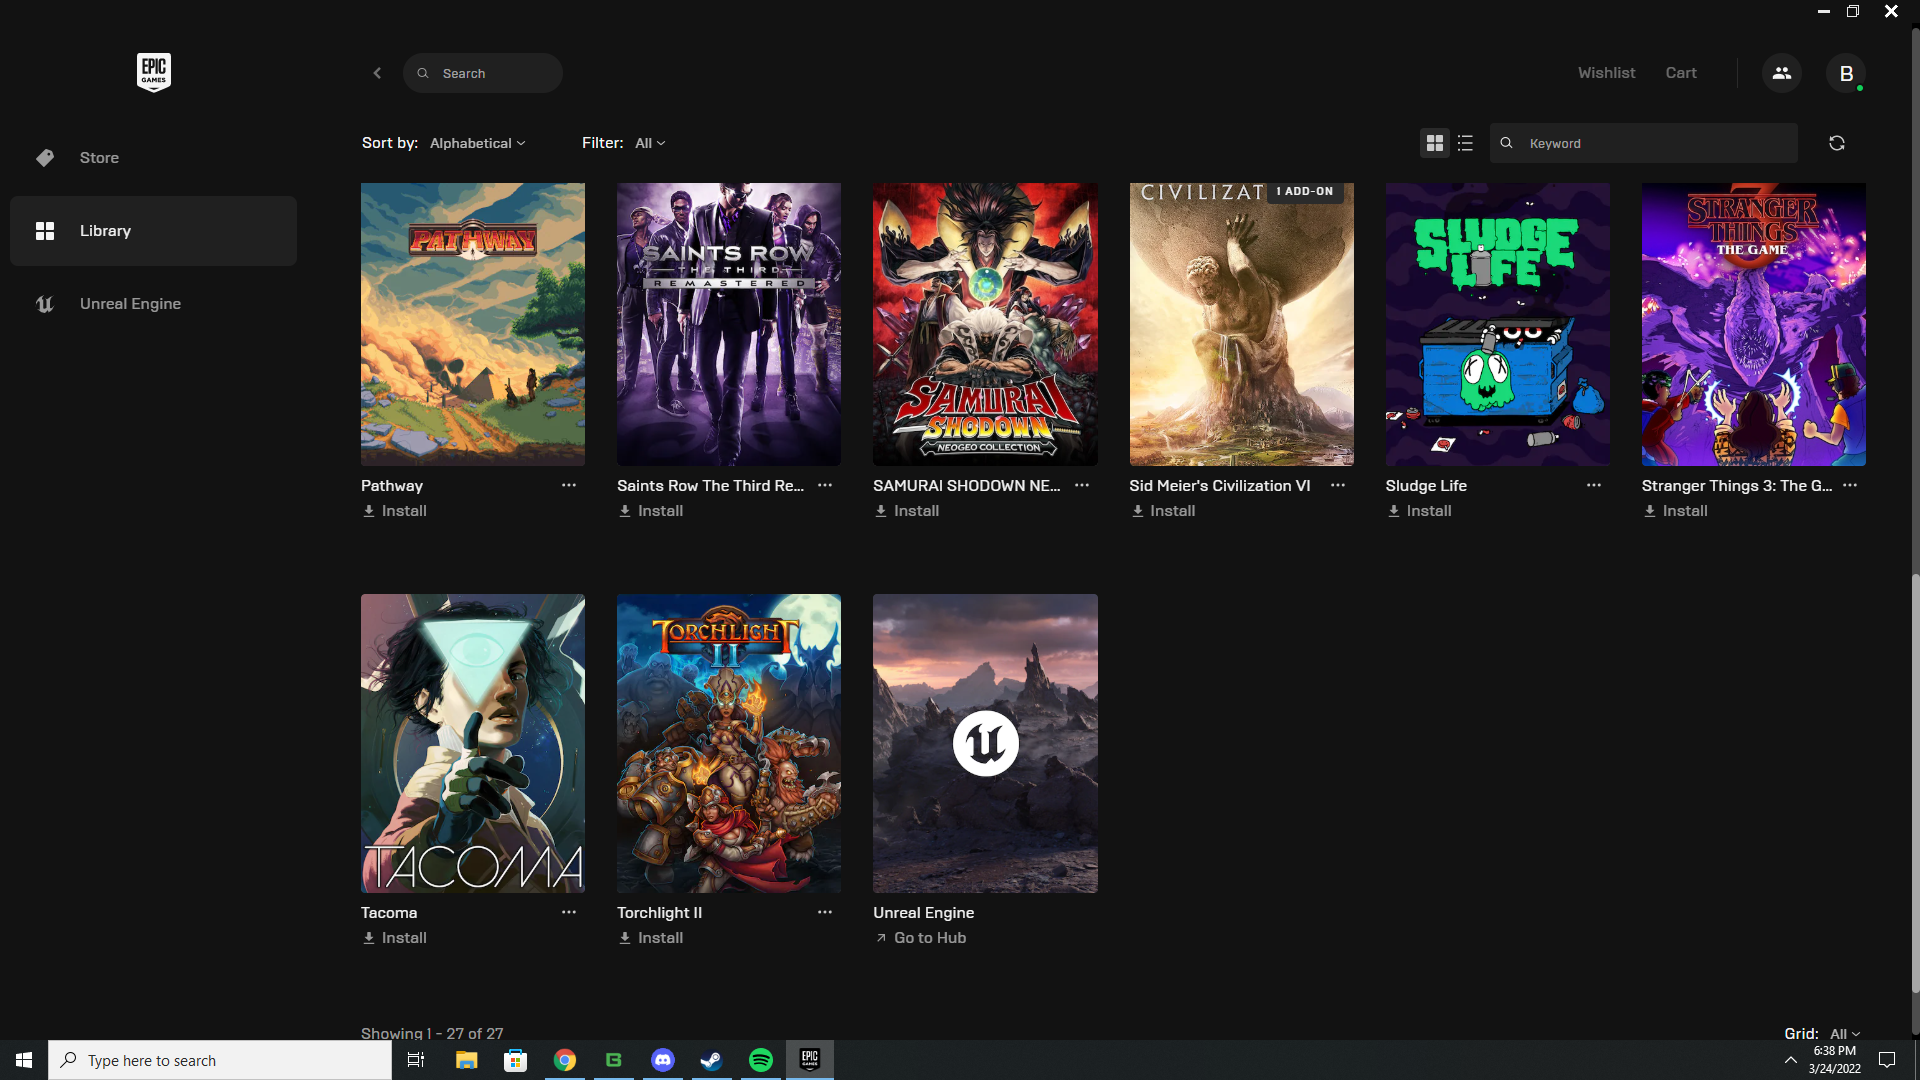1920x1080 pixels.
Task: Switch to grid view layout
Action: 1433,142
